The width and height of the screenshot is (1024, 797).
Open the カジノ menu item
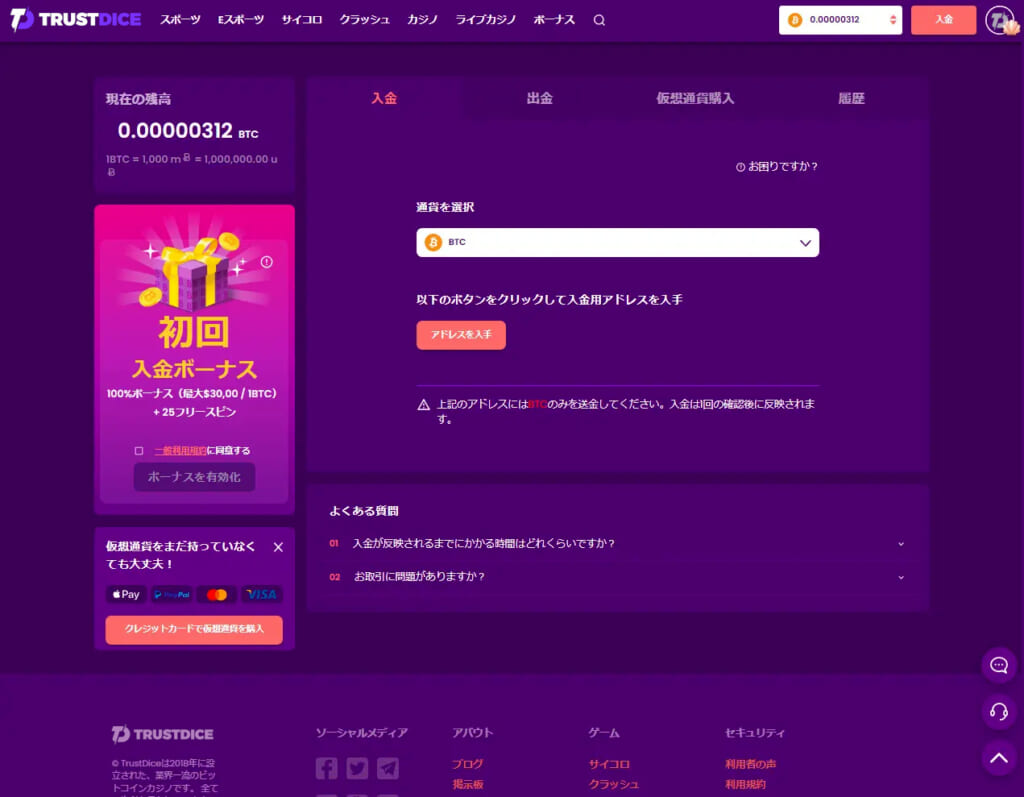click(x=423, y=20)
